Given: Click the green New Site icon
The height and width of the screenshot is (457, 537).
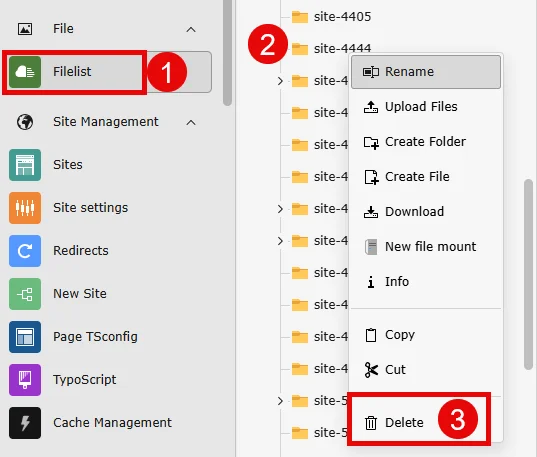Looking at the screenshot, I should tap(25, 294).
